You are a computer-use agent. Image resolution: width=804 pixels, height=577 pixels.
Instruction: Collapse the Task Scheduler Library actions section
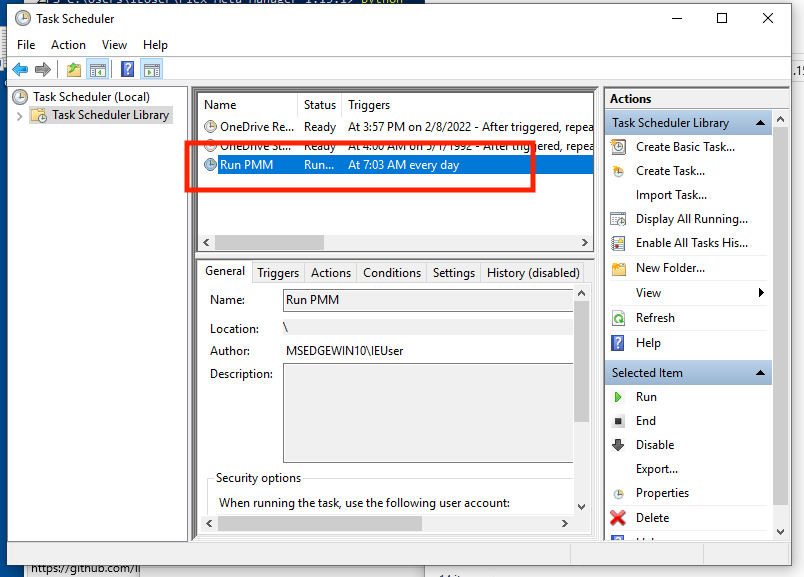[760, 123]
